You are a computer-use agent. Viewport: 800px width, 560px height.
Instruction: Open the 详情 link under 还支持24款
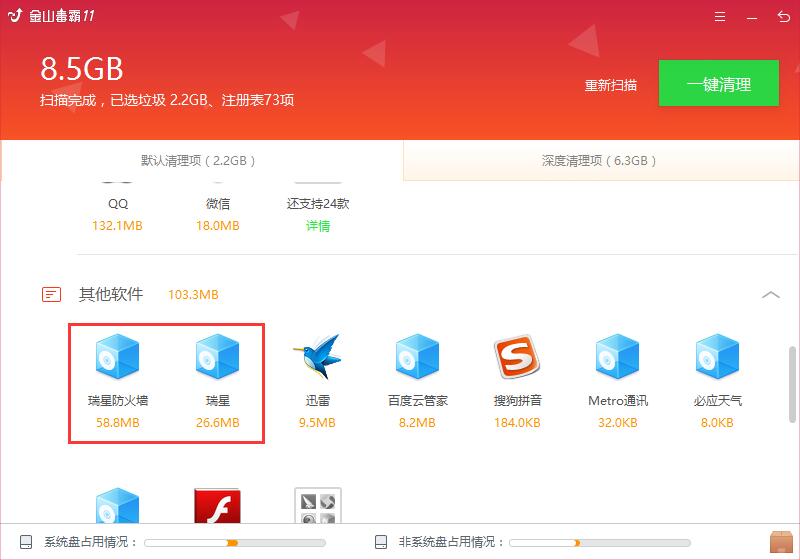318,225
